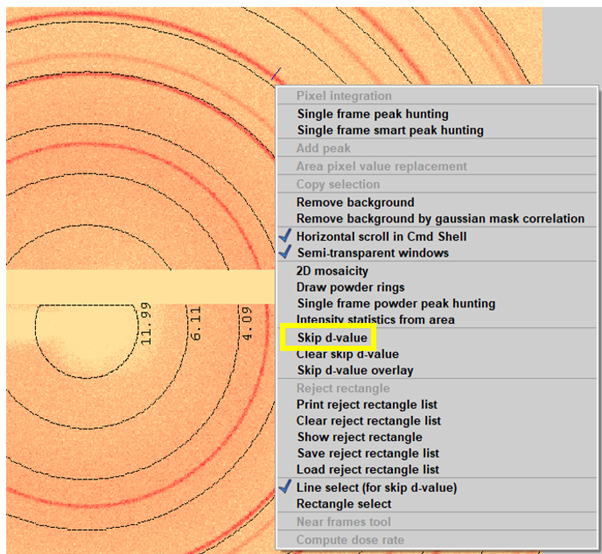
Task: Click the blue line selection marker on the image
Action: pyautogui.click(x=276, y=73)
